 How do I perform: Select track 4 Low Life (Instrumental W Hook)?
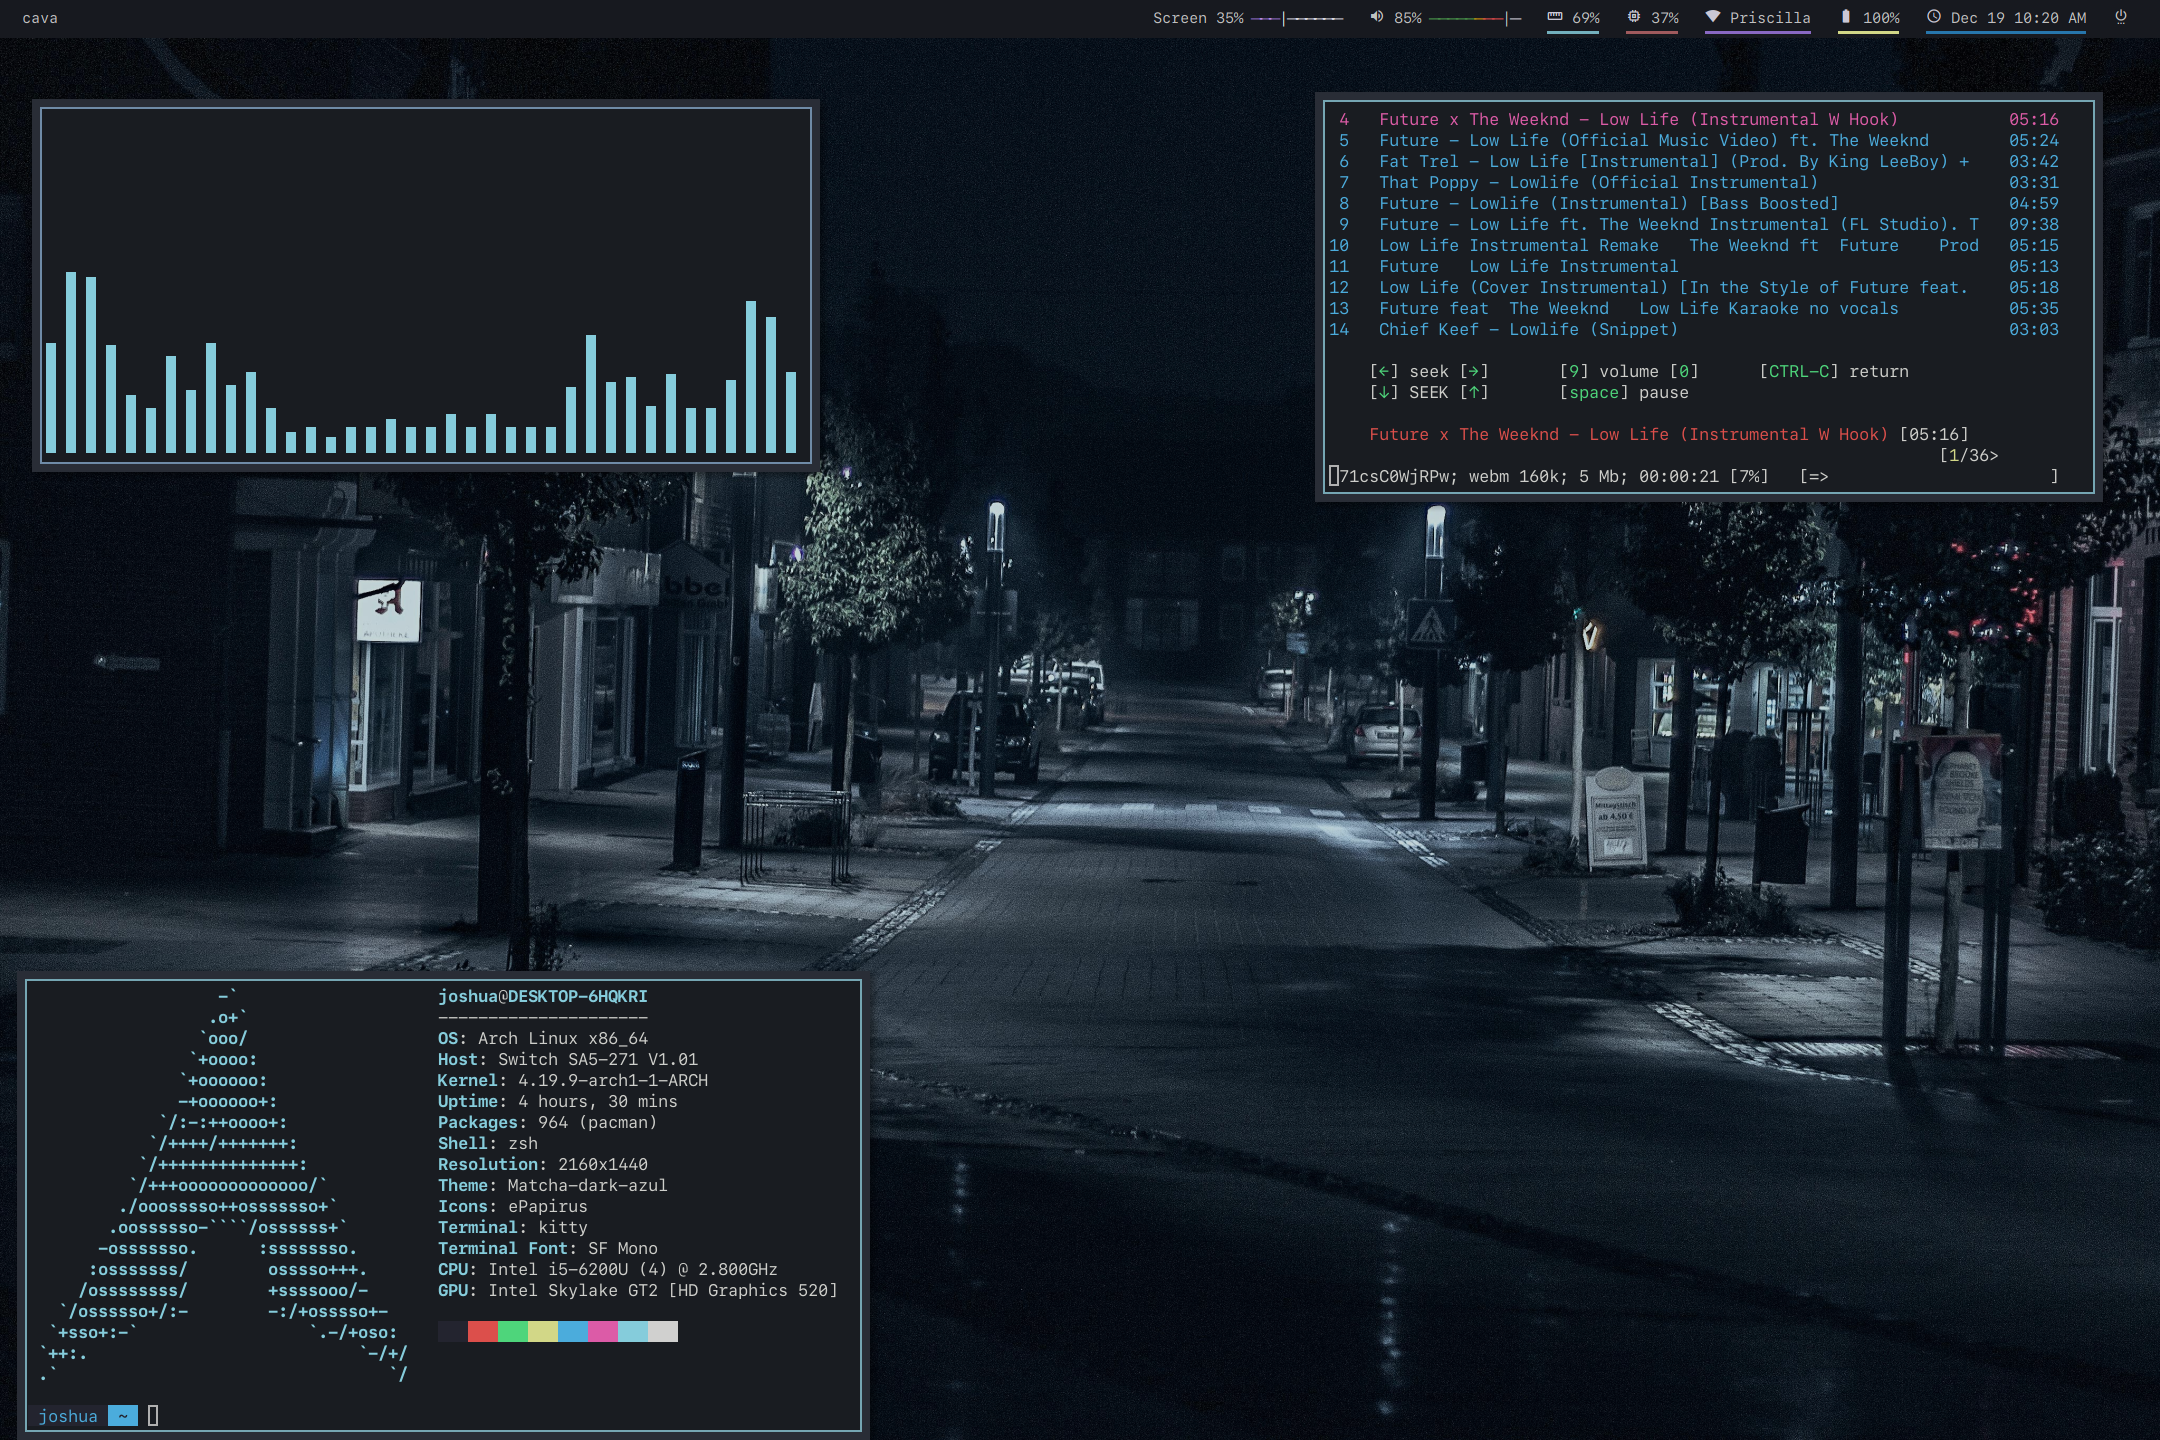tap(1699, 120)
